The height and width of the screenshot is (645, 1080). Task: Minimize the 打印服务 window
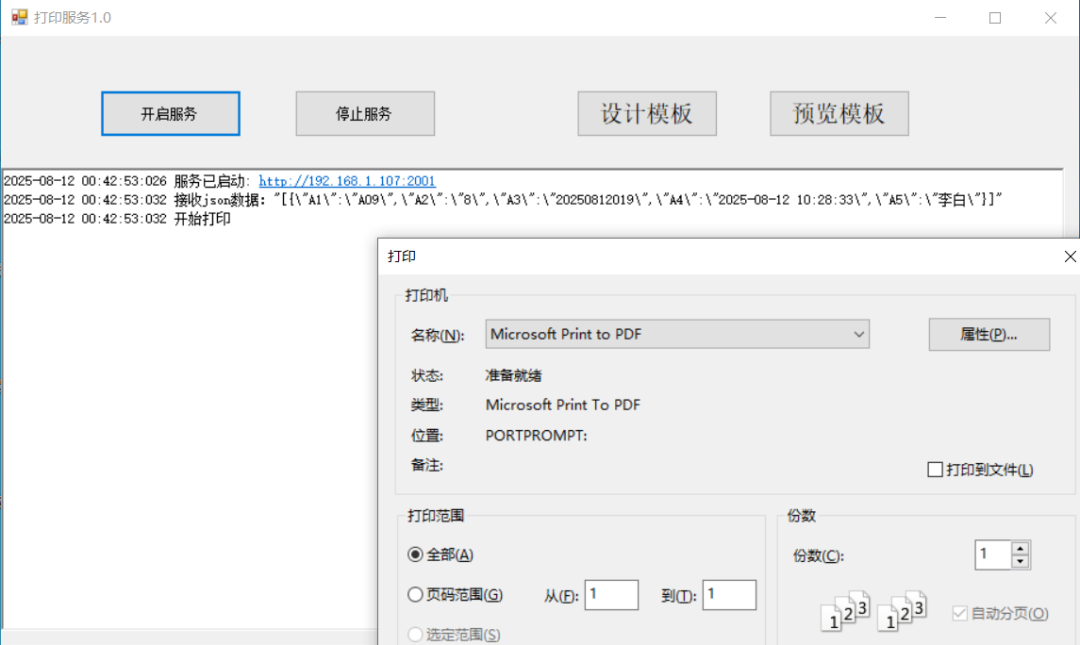[940, 18]
